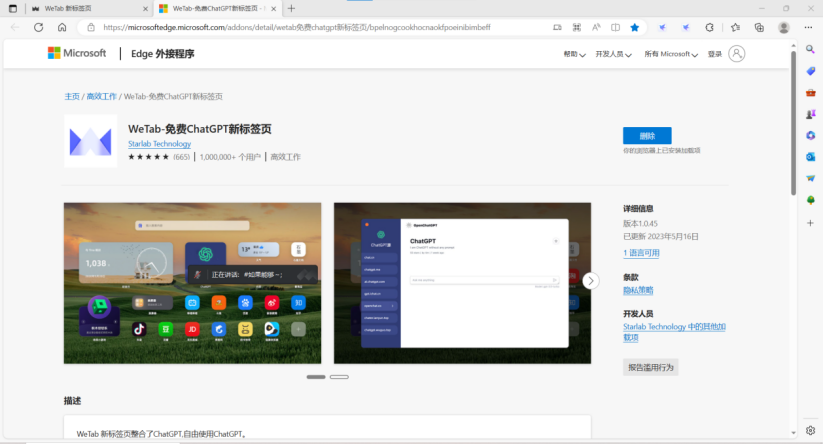824x444 pixels.
Task: Open the Favorites list icon
Action: (735, 27)
